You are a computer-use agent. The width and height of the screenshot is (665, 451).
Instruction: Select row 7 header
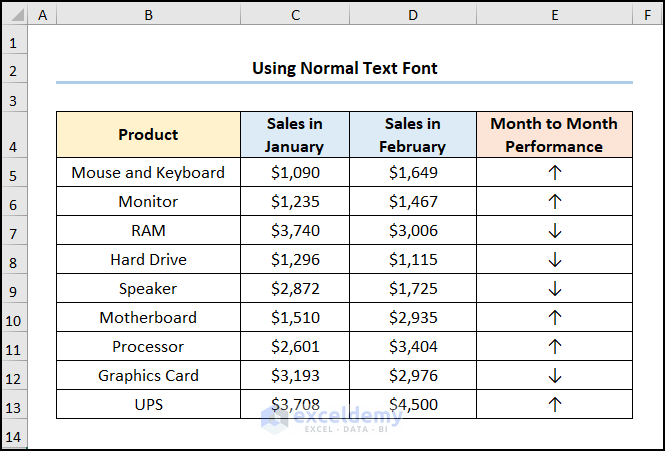point(13,230)
